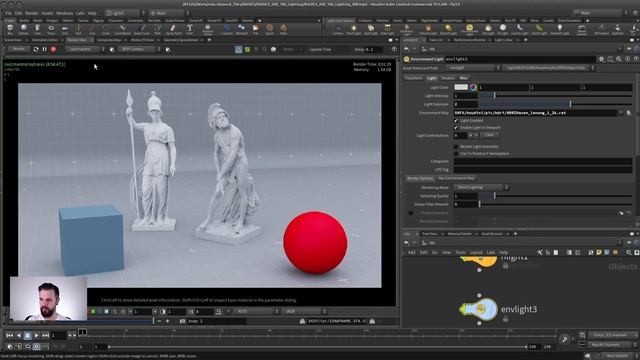Click play on the timeline playbar

36,335
